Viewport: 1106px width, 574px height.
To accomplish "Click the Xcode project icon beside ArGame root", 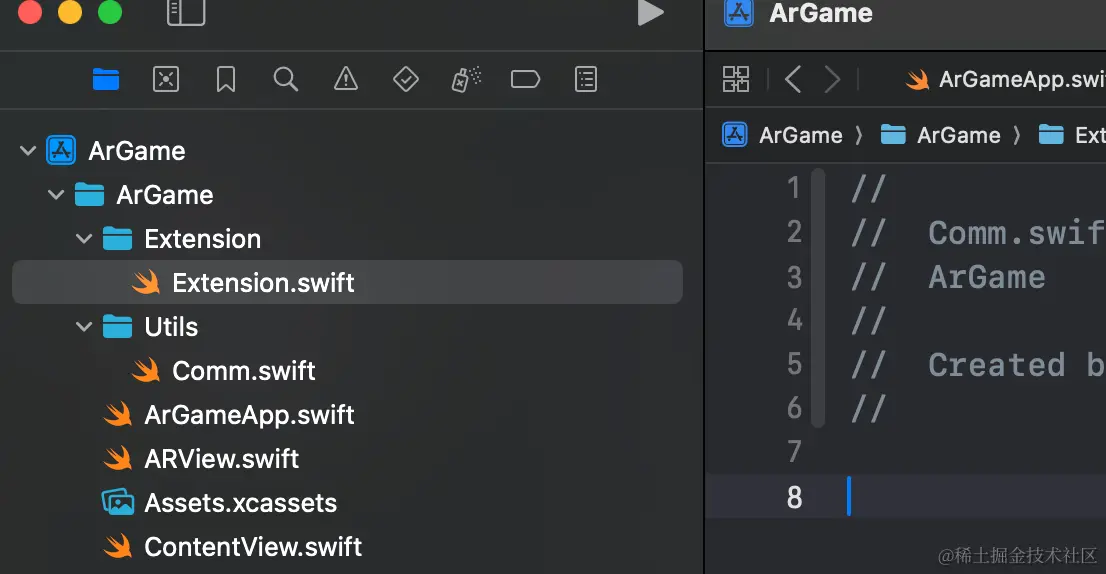I will [61, 150].
